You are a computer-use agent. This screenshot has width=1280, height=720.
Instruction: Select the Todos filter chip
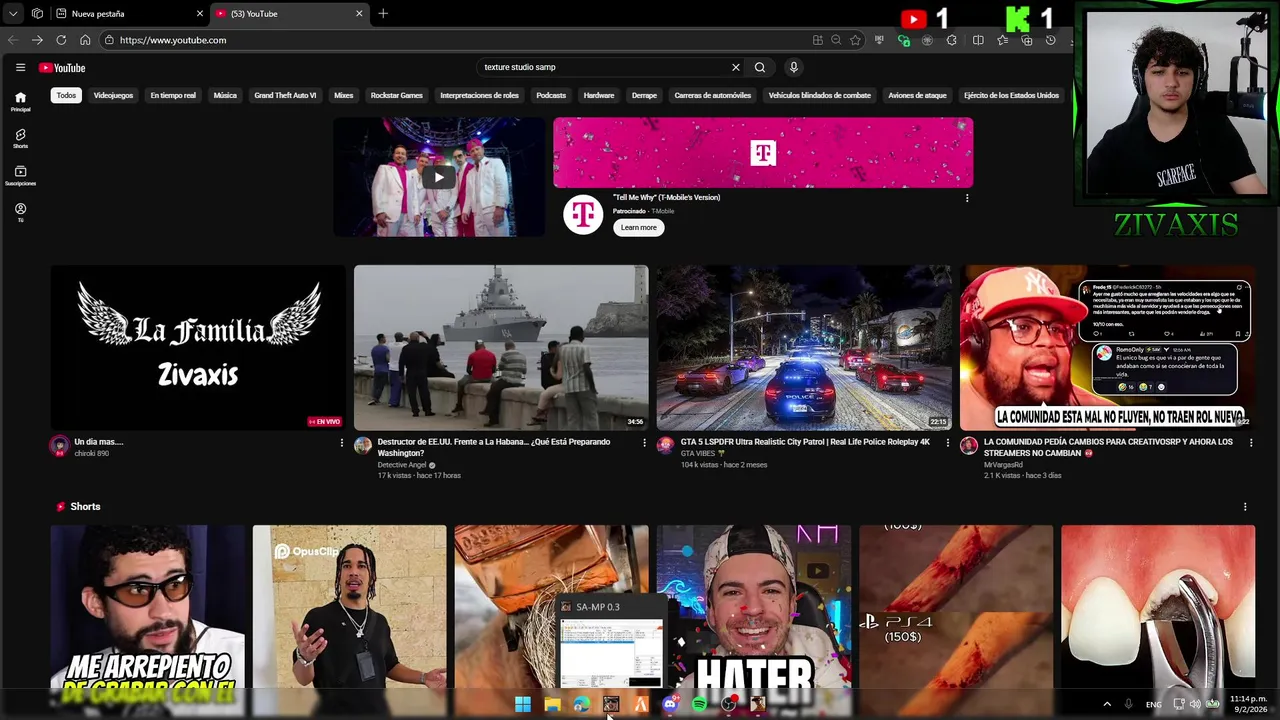66,95
